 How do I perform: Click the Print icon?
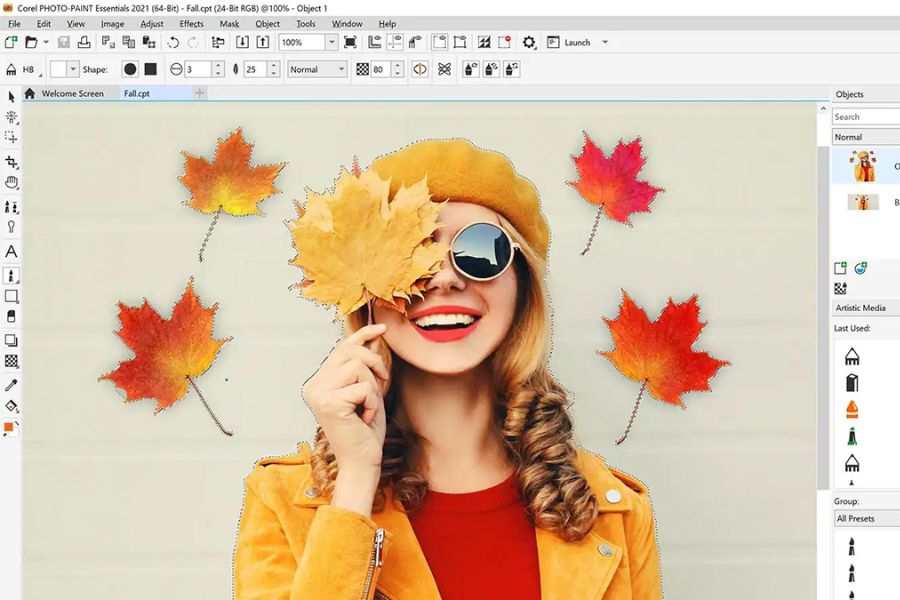(x=84, y=42)
